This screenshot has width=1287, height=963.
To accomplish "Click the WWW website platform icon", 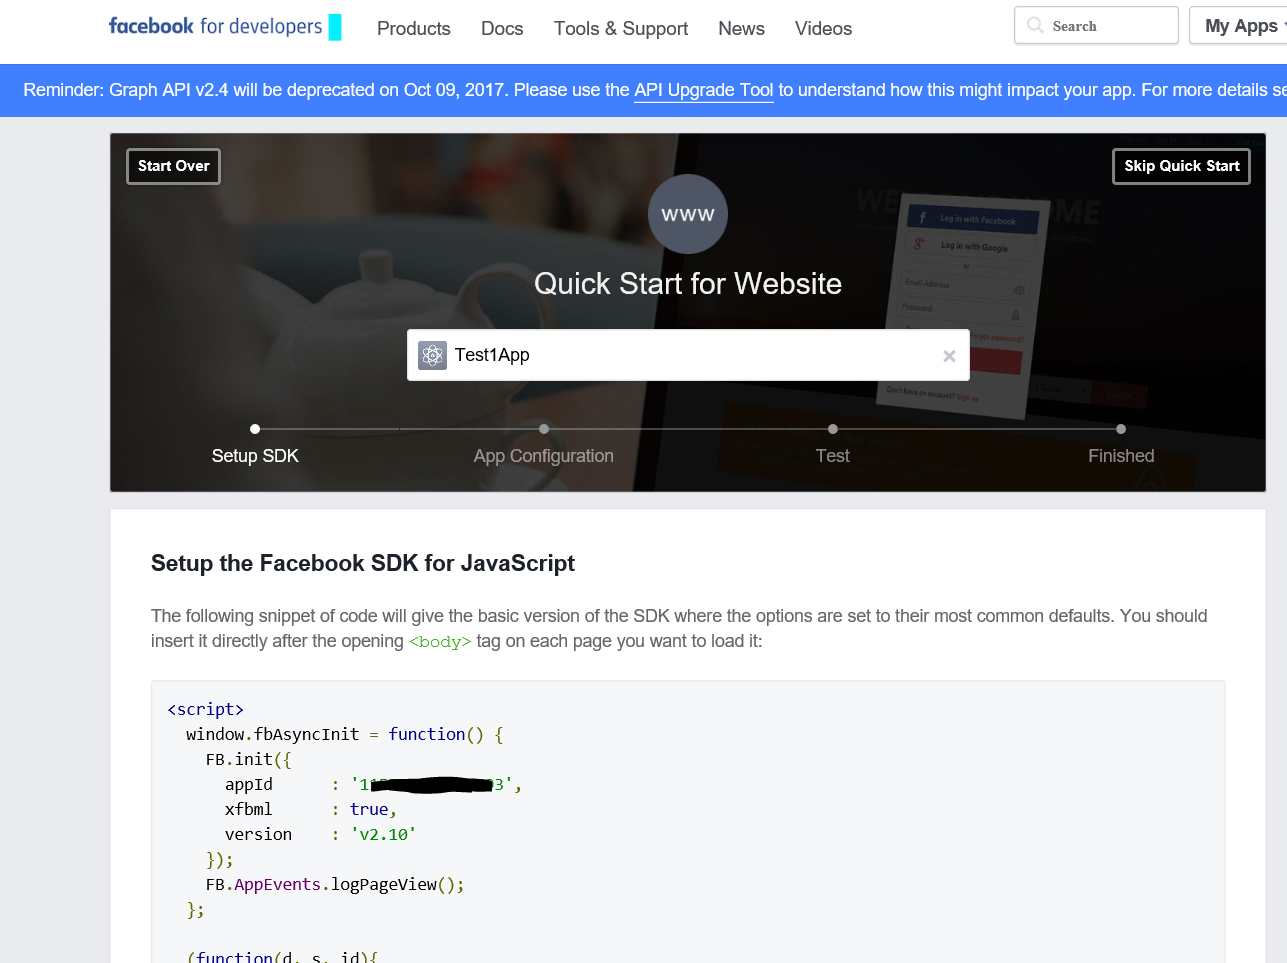I will tap(688, 214).
